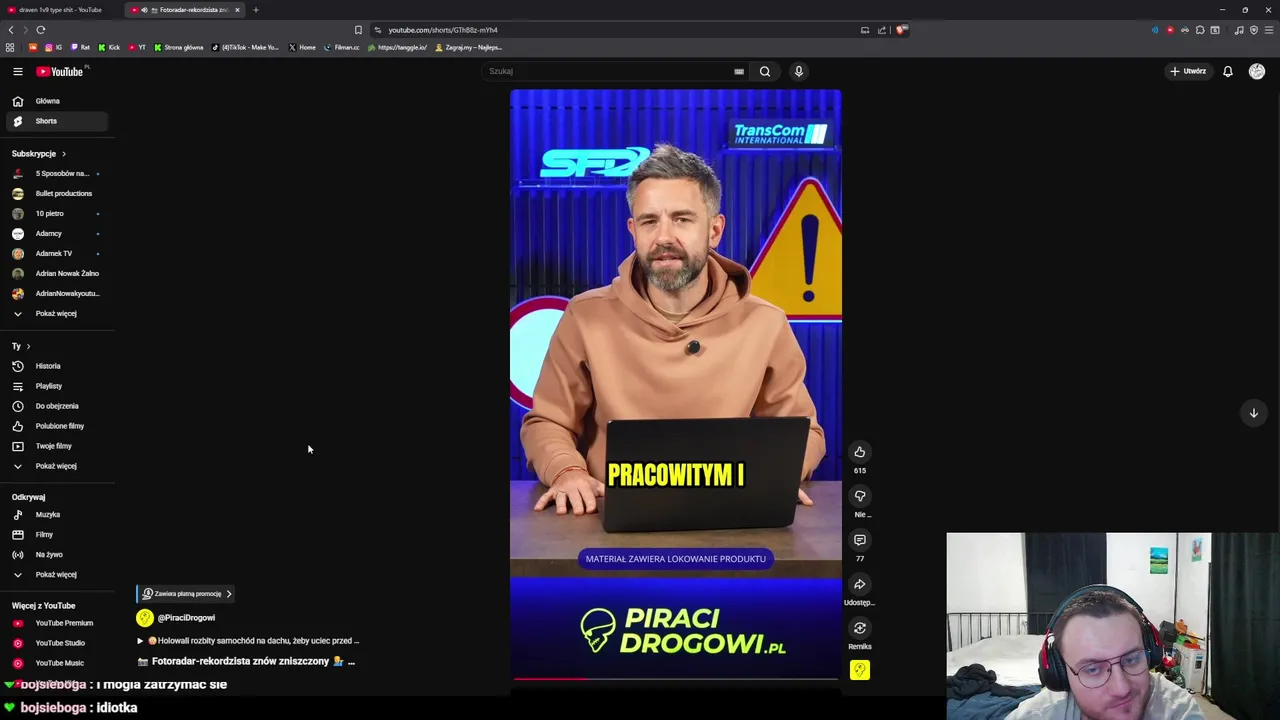Open the Bullet productions channel
This screenshot has width=1280, height=720.
(57, 193)
